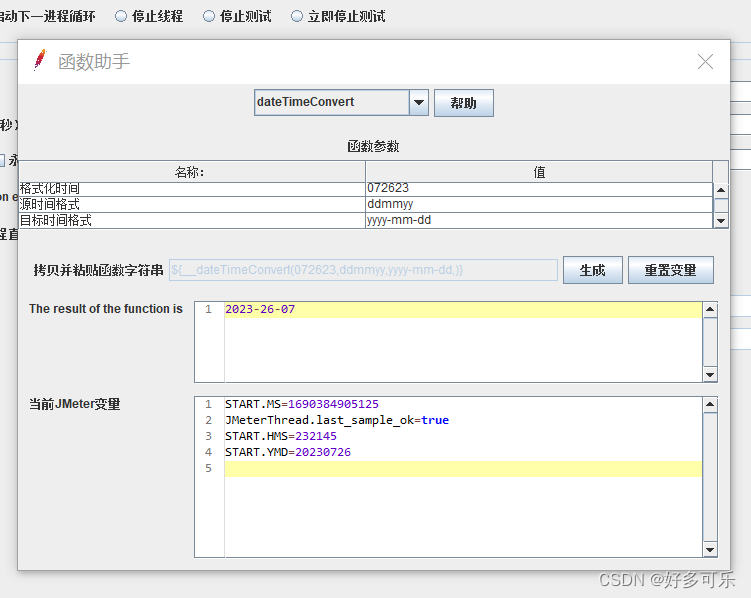Image resolution: width=751 pixels, height=598 pixels.
Task: Click the variables panel scroll down arrow
Action: click(710, 550)
